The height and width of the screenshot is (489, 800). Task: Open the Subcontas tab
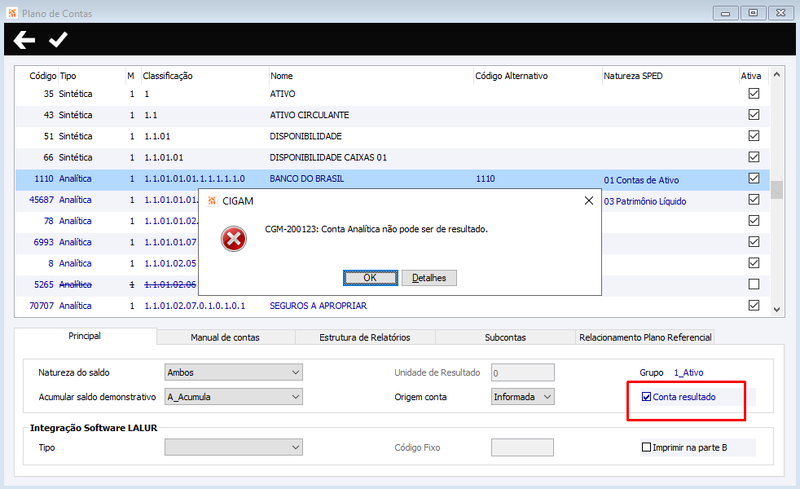[505, 337]
